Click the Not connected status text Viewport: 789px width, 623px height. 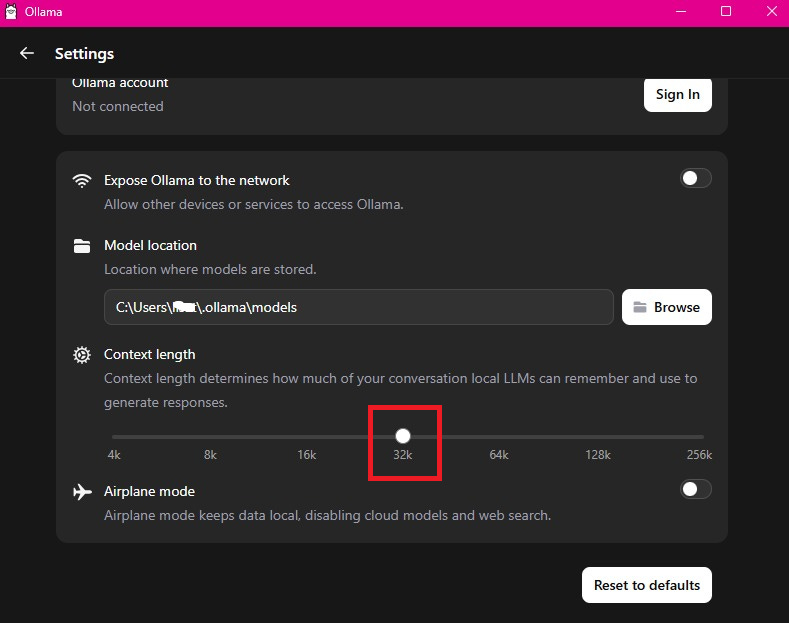[118, 106]
